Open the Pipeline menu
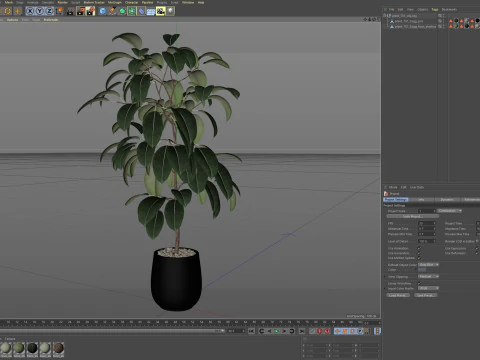This screenshot has width=480, height=360. [x=147, y=2]
